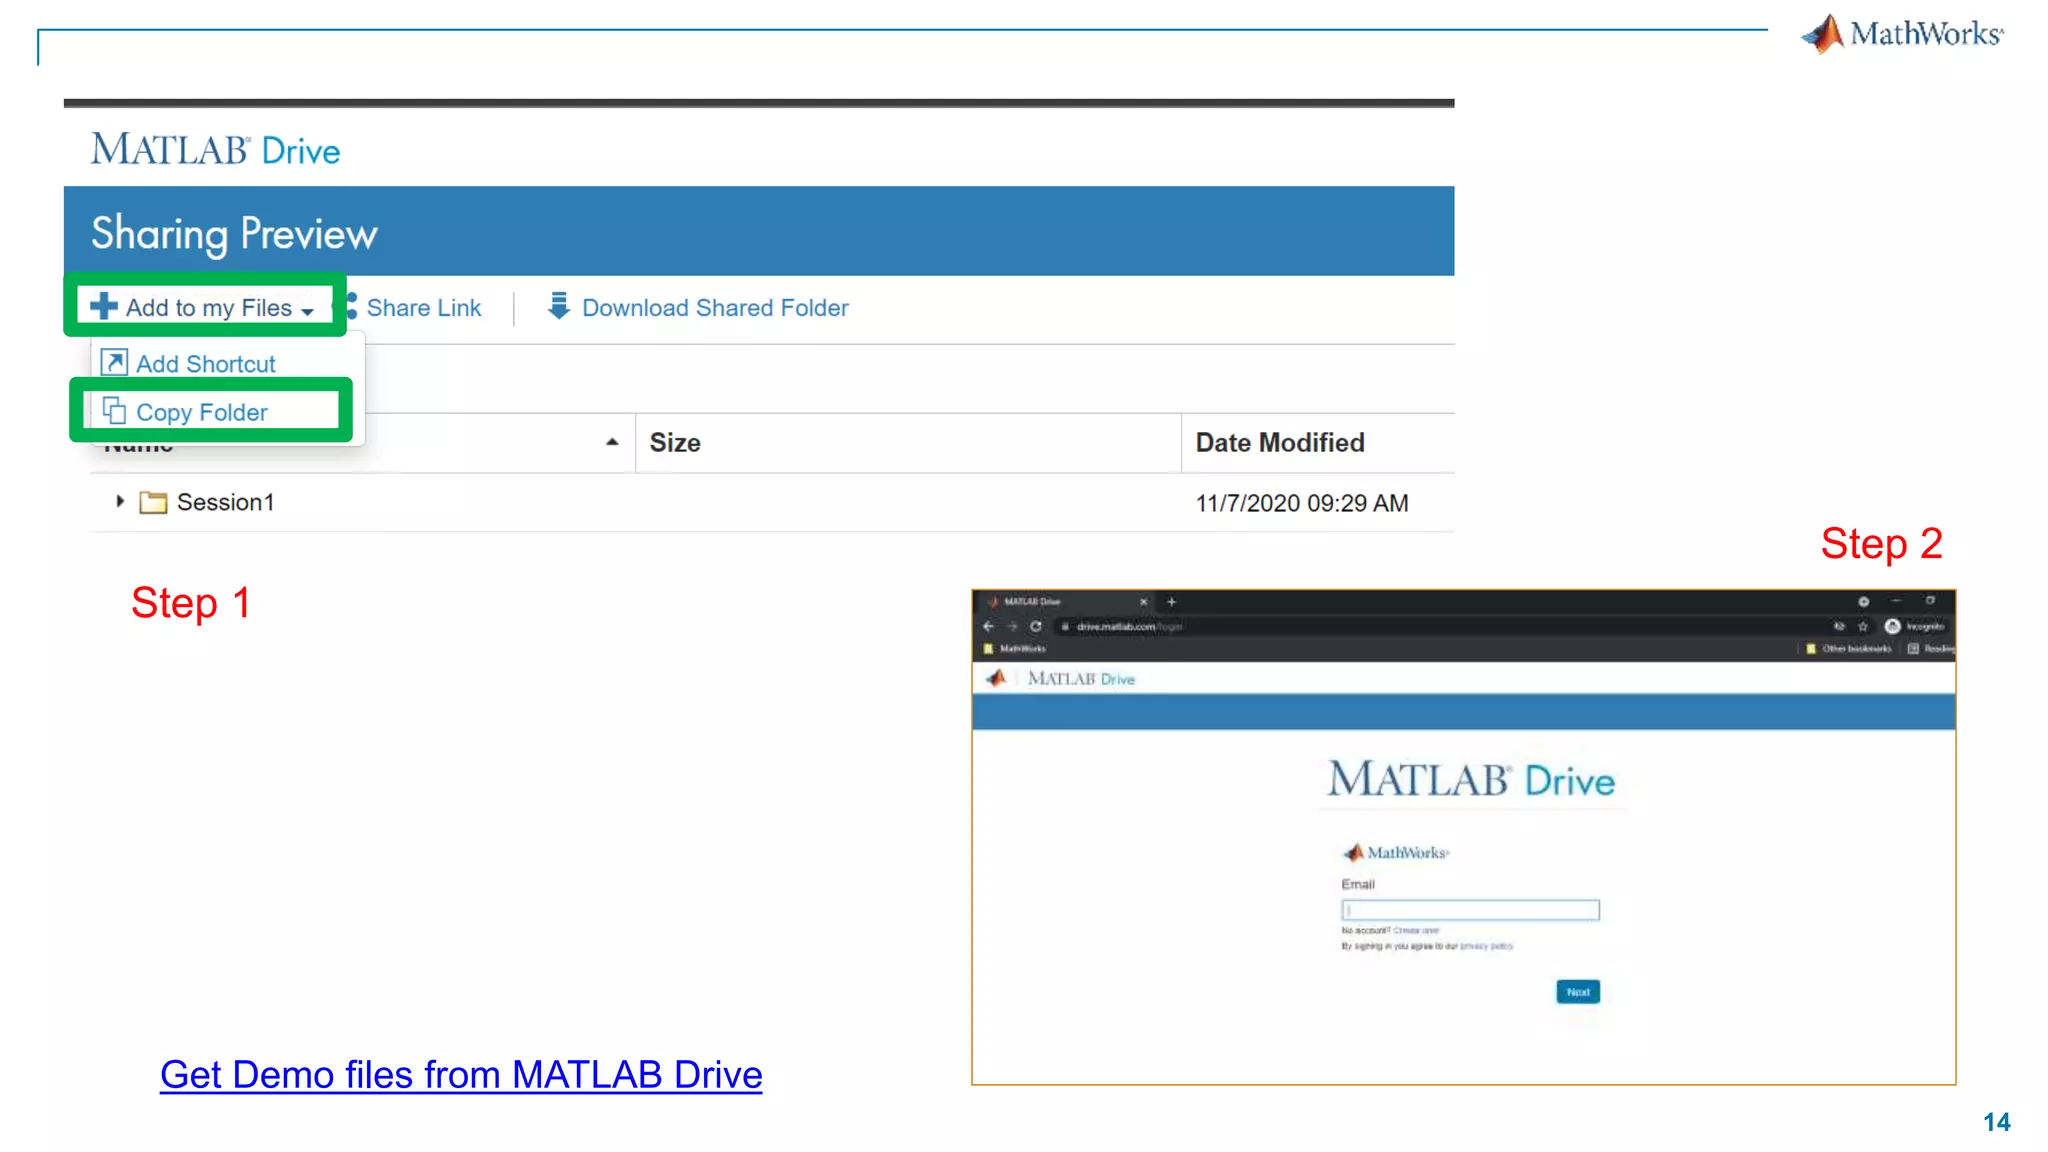Click the plus icon beside Add to my Files

click(x=103, y=306)
